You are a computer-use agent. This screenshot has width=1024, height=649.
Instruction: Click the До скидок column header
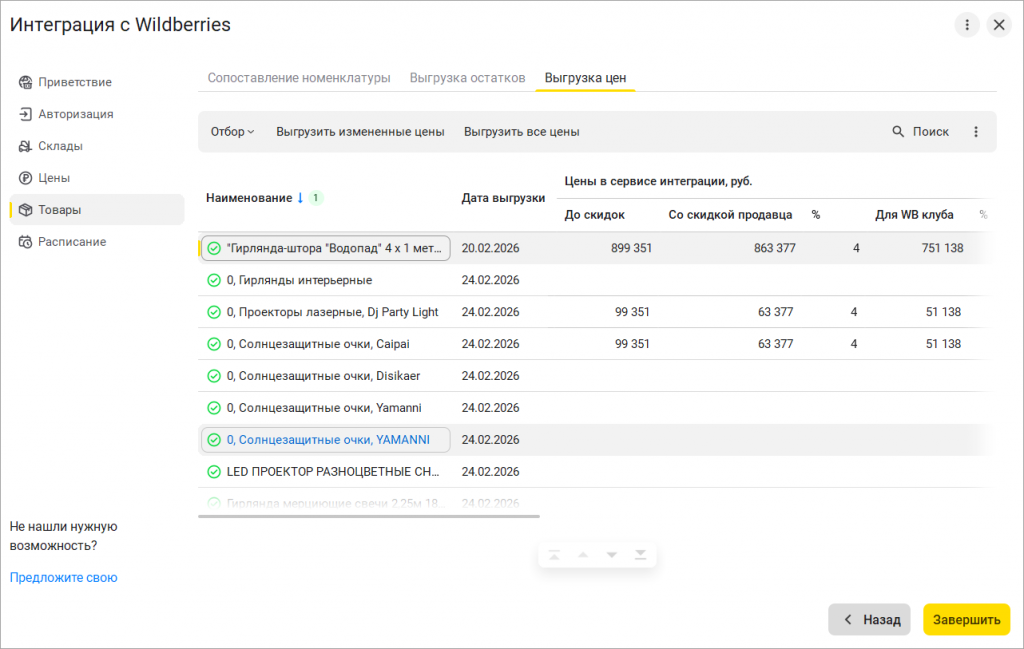tap(595, 215)
